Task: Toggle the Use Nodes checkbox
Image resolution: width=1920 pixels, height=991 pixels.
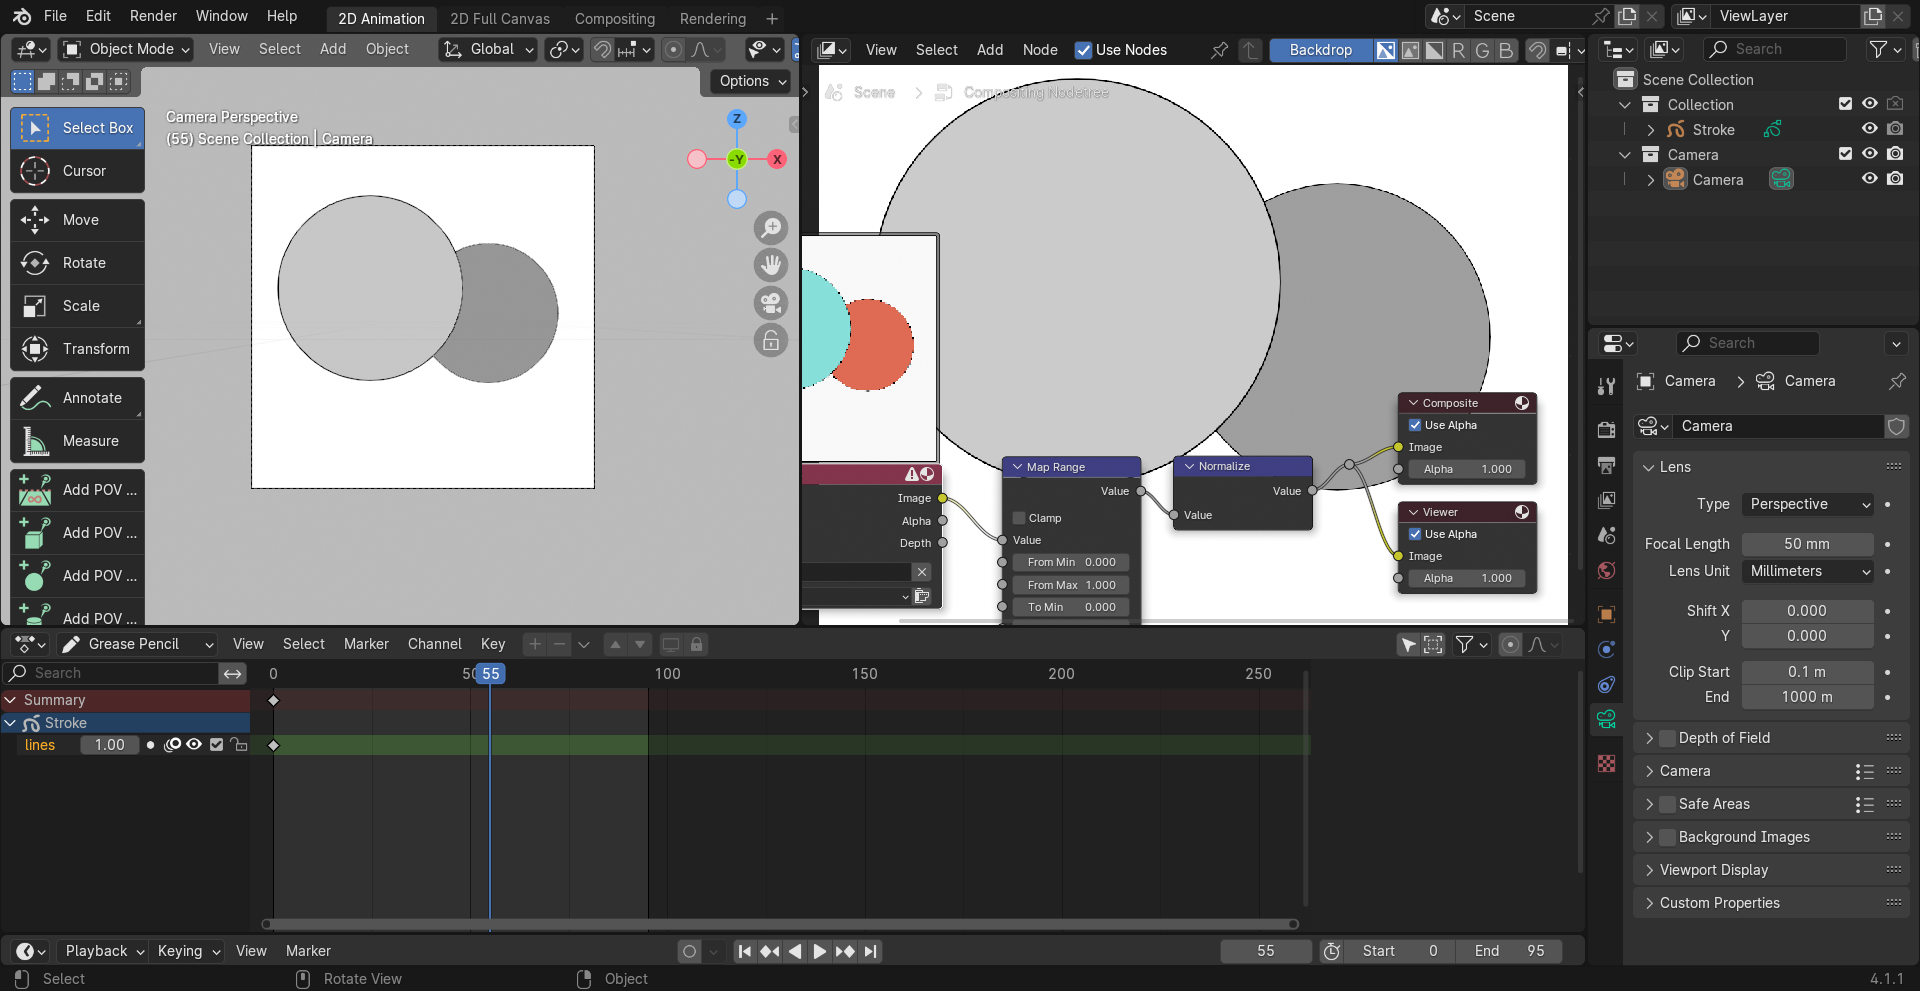Action: click(x=1083, y=50)
